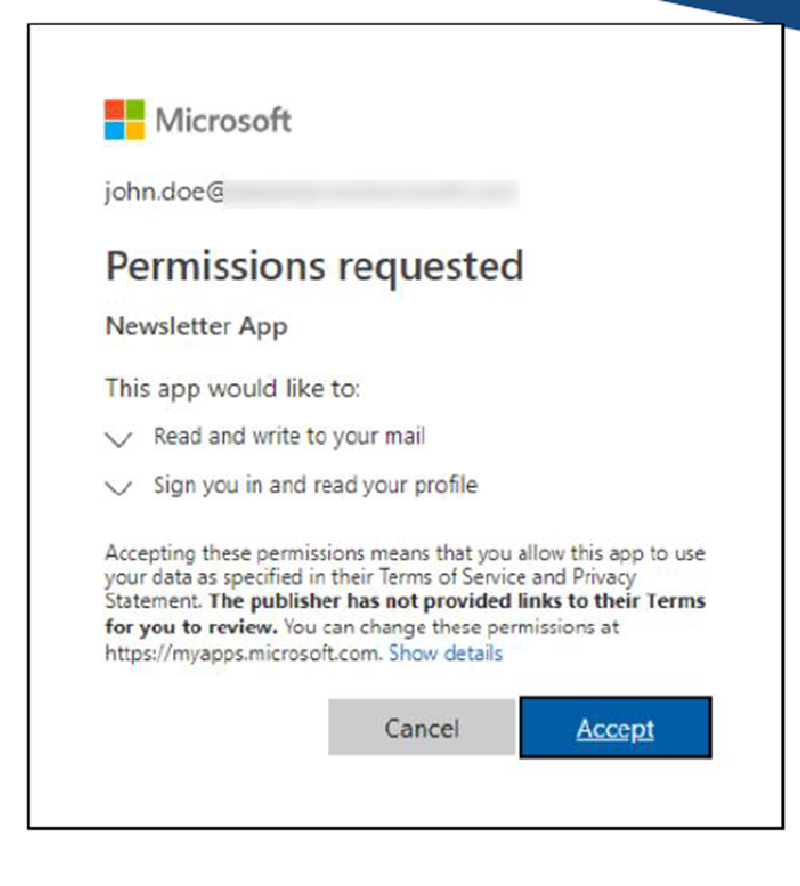Viewport: 800px width, 886px height.
Task: Click 'Read and write to your mail' permission
Action: click(x=289, y=437)
